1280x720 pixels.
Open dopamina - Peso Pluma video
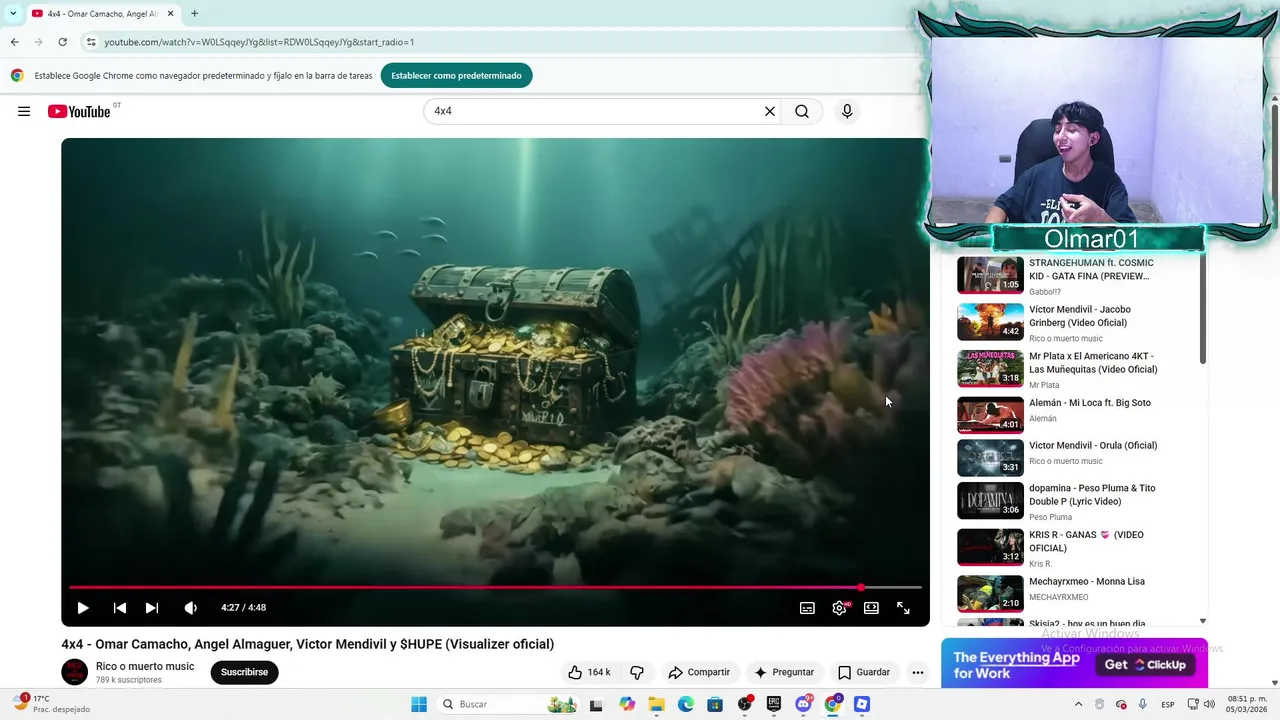pos(1092,495)
